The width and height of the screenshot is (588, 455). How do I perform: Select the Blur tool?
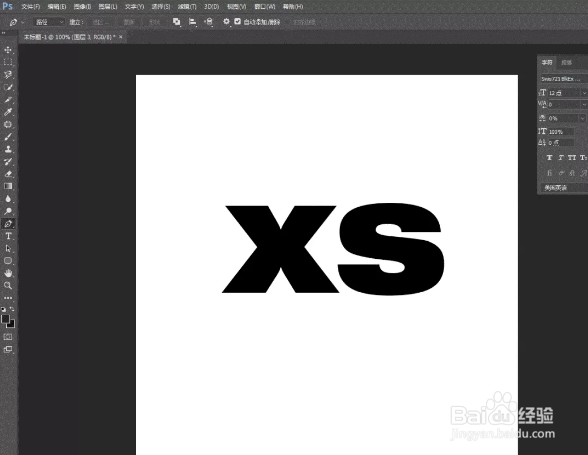point(8,199)
